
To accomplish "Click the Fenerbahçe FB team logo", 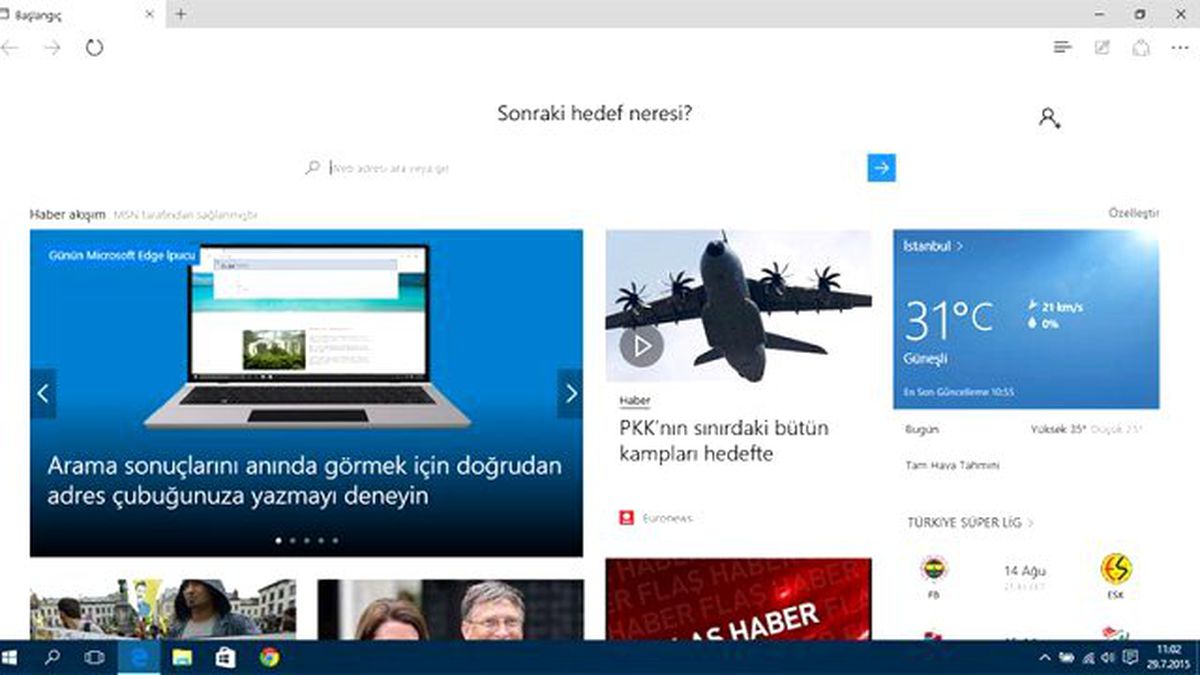I will (x=933, y=568).
